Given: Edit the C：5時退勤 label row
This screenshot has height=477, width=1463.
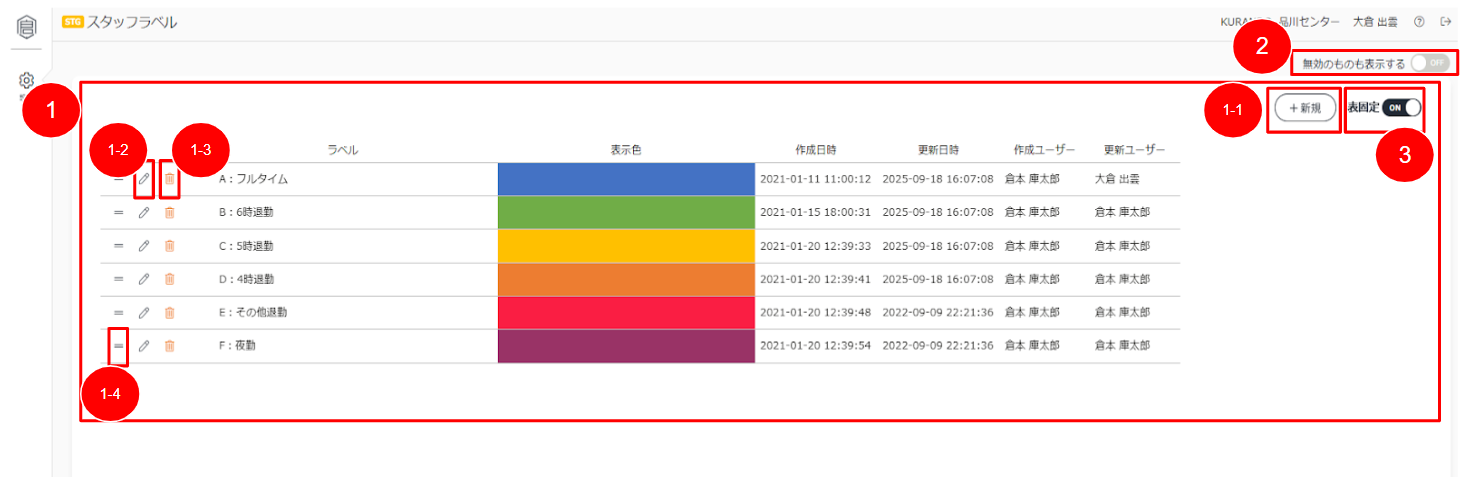Looking at the screenshot, I should point(144,246).
